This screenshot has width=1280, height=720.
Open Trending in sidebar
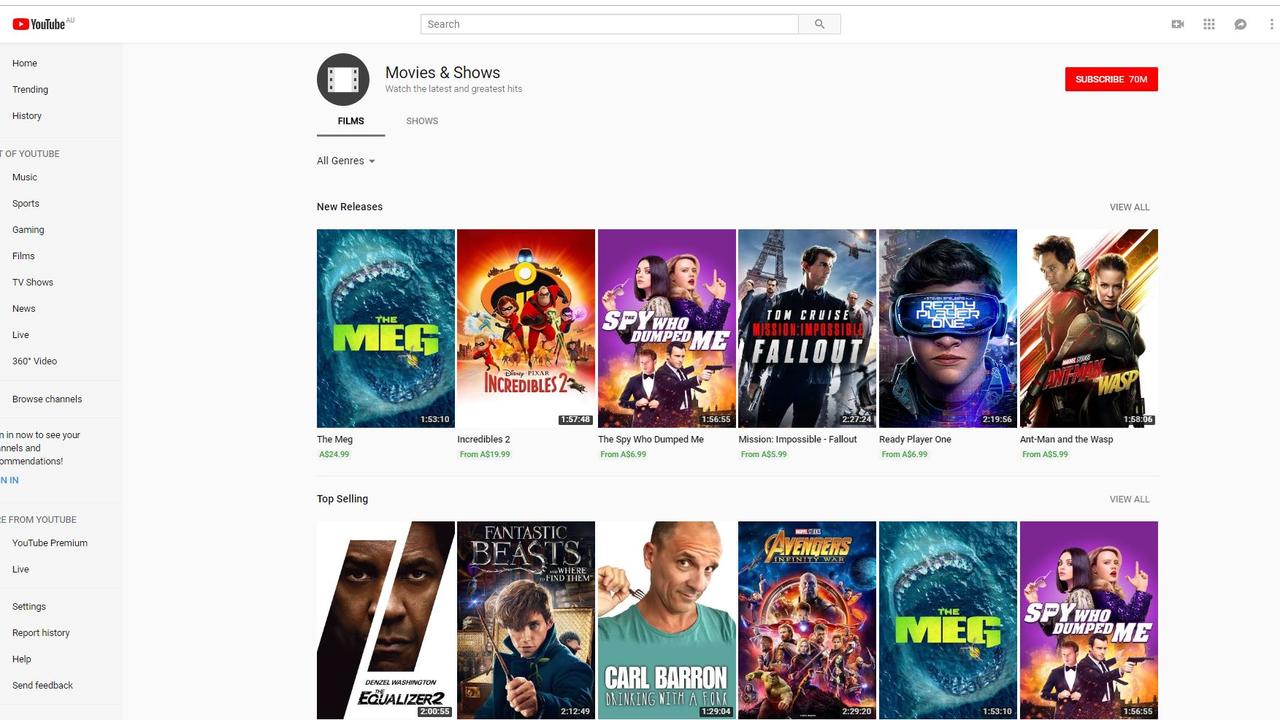coord(30,89)
